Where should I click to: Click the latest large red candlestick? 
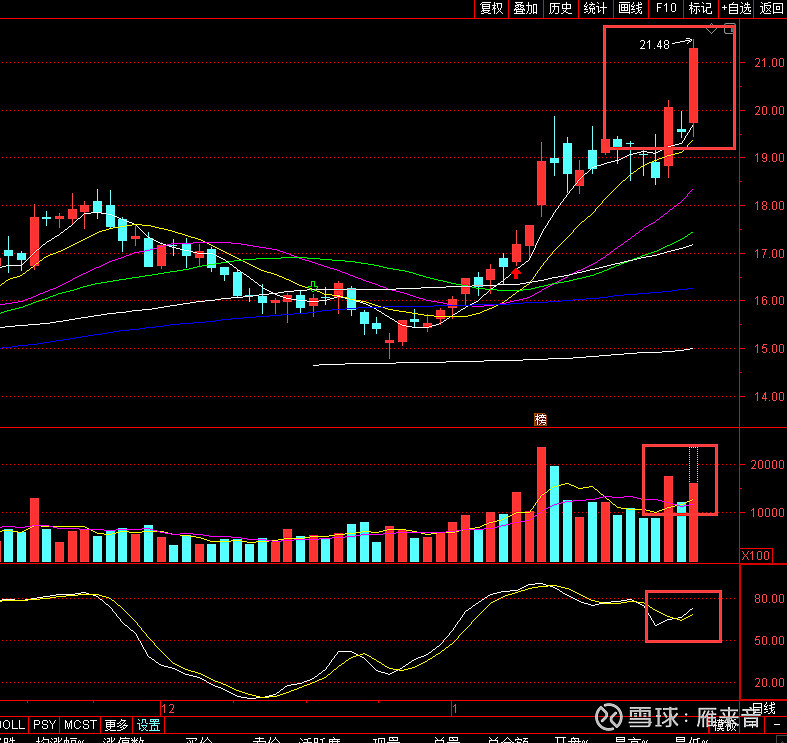point(693,85)
